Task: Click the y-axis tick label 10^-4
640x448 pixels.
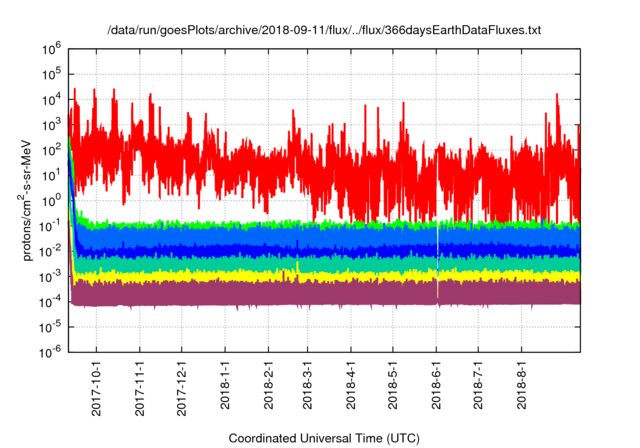Action: [x=50, y=302]
